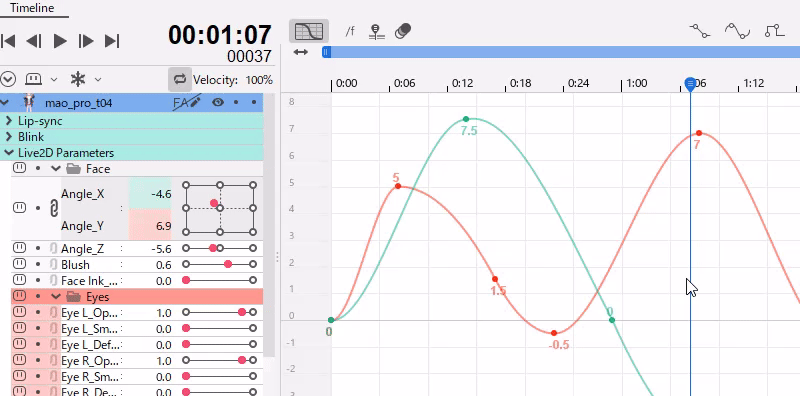Jump to the last frame button
The width and height of the screenshot is (800, 396).
coord(112,41)
